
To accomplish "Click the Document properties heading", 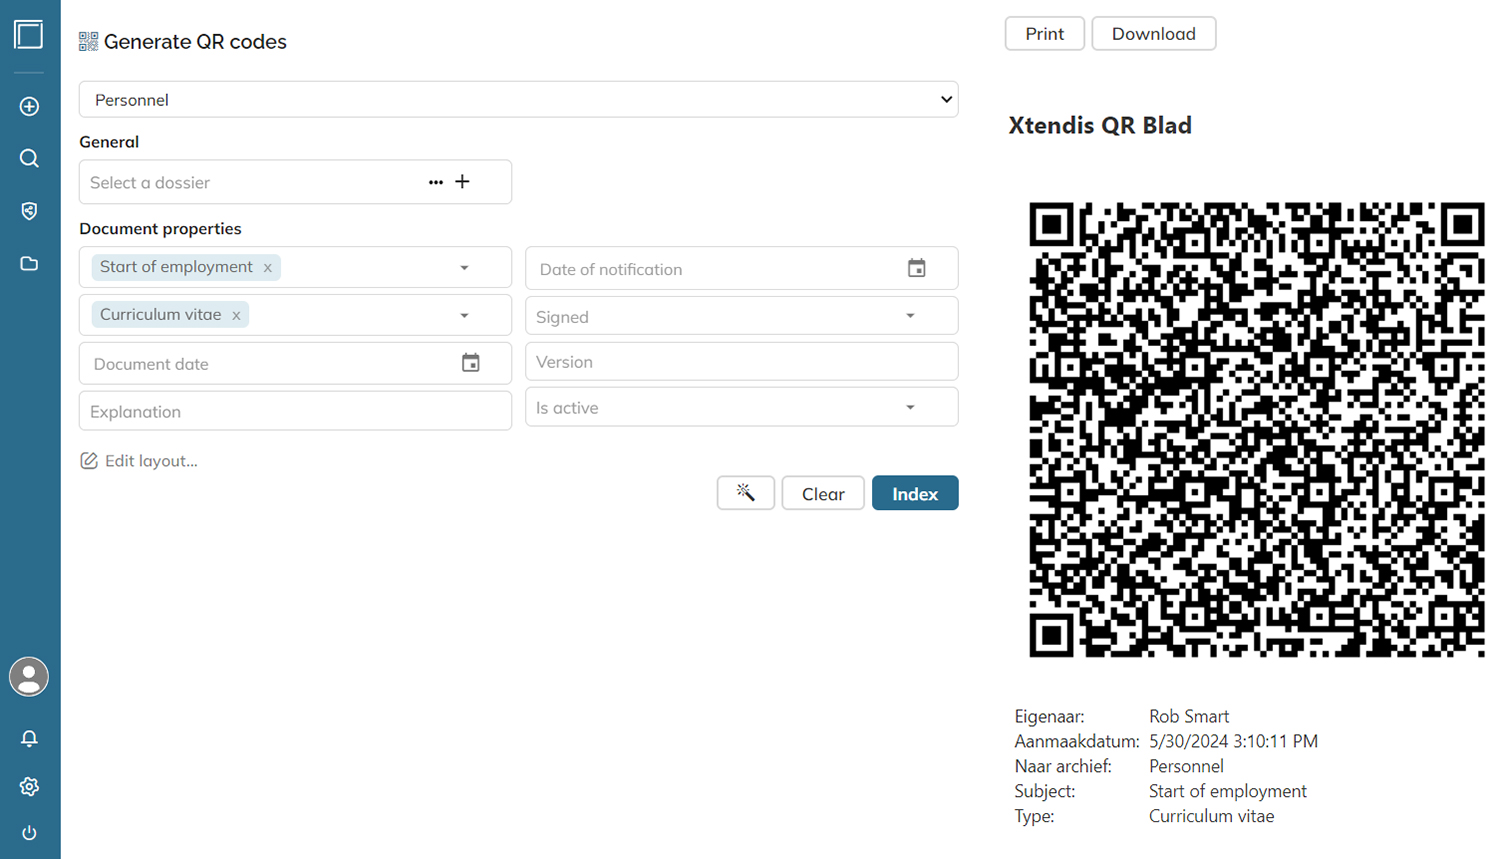I will [x=160, y=228].
